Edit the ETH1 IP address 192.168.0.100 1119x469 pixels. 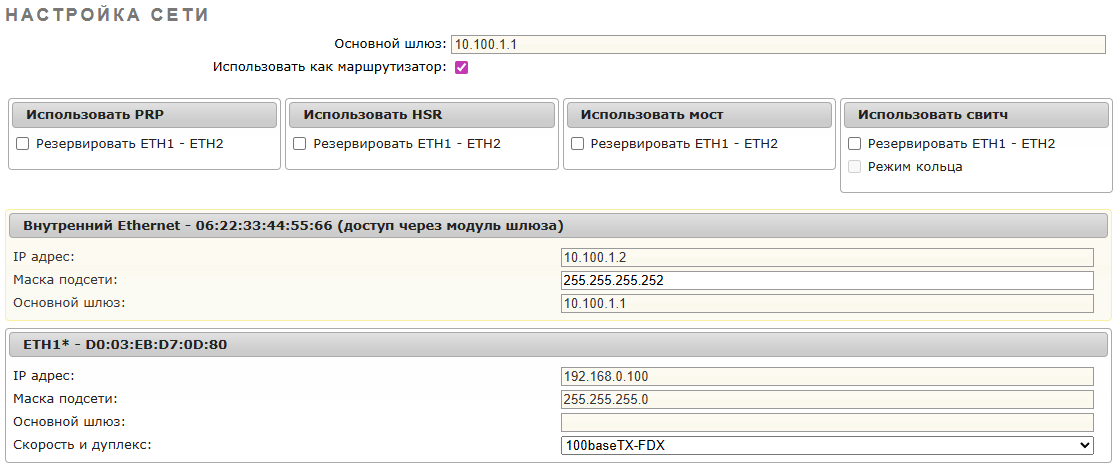point(827,376)
